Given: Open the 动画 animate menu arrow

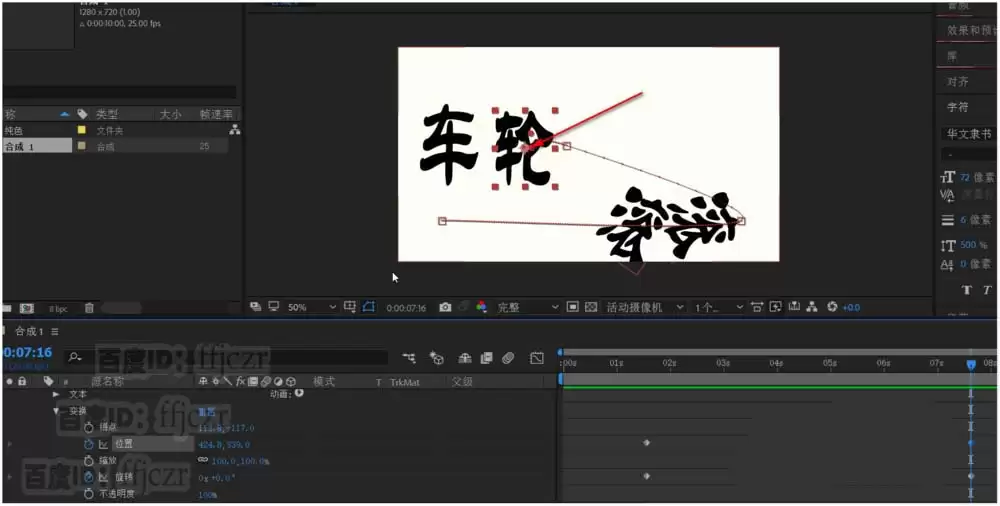Looking at the screenshot, I should (x=298, y=394).
